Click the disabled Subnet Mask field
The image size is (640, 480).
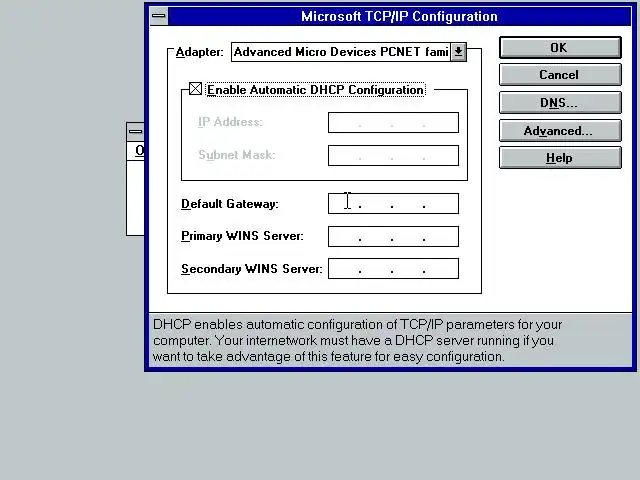pyautogui.click(x=393, y=156)
